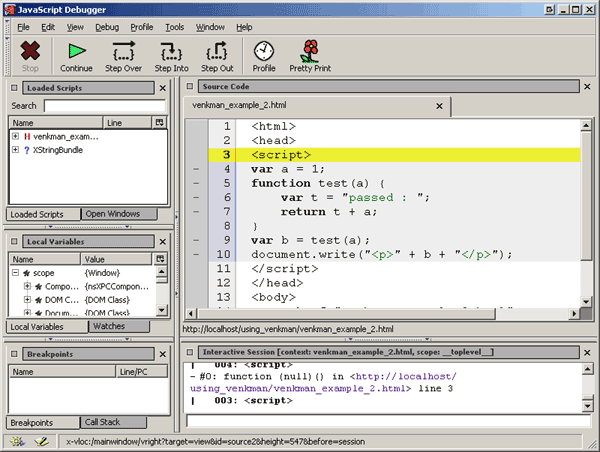Viewport: 600px width, 452px height.
Task: Click Local Variables scroll down arrow
Action: tap(162, 310)
